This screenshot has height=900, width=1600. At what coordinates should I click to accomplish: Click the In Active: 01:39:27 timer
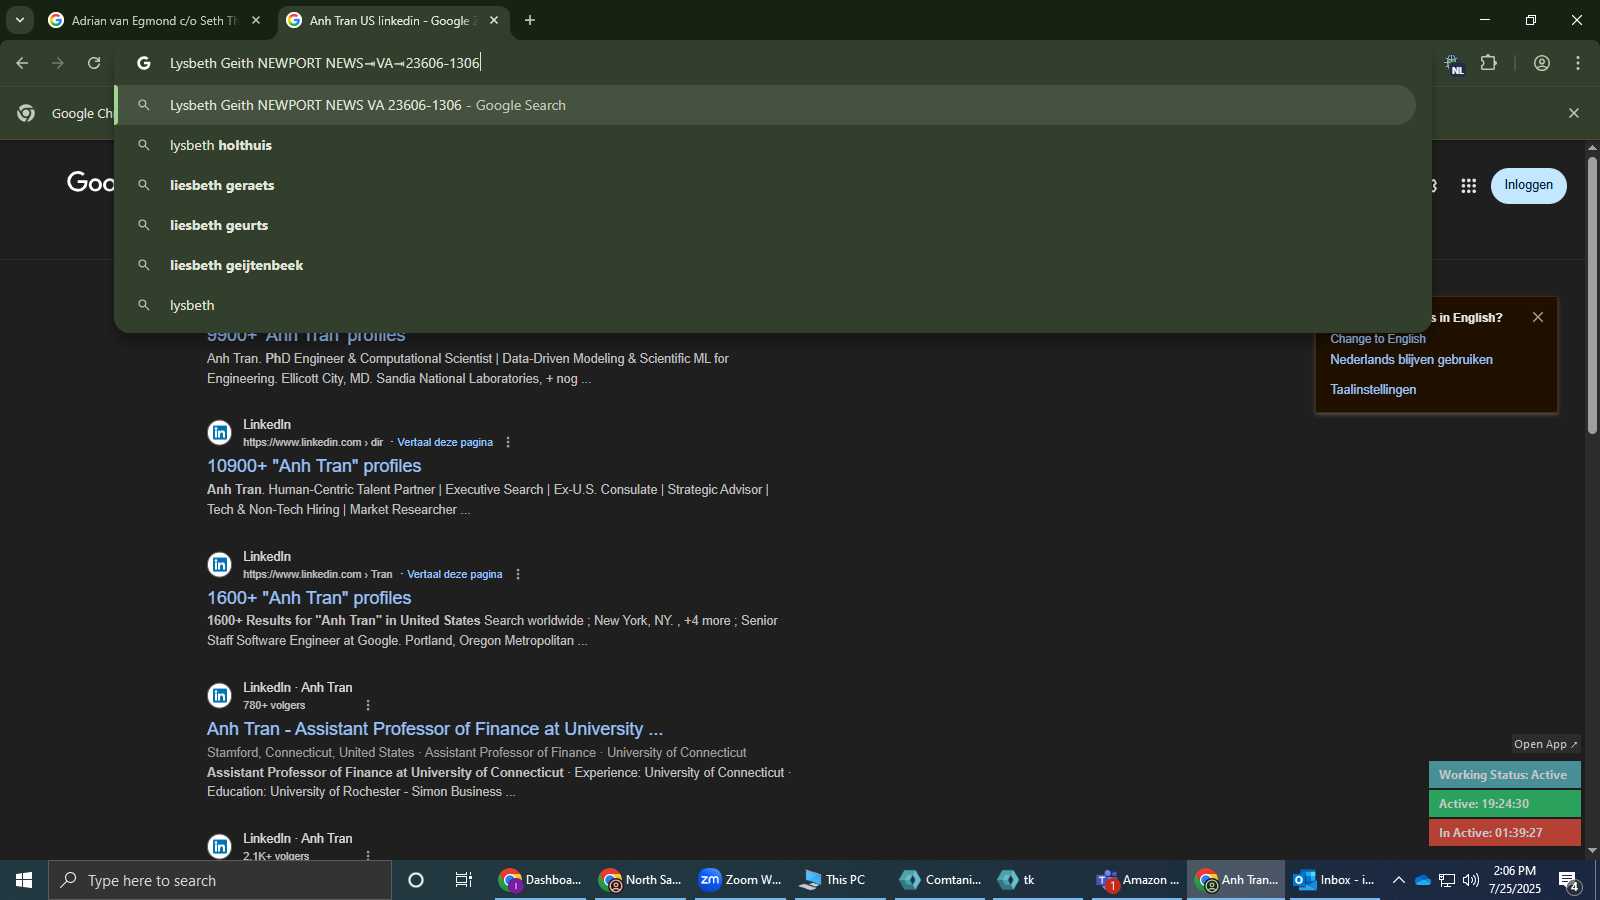pyautogui.click(x=1504, y=833)
